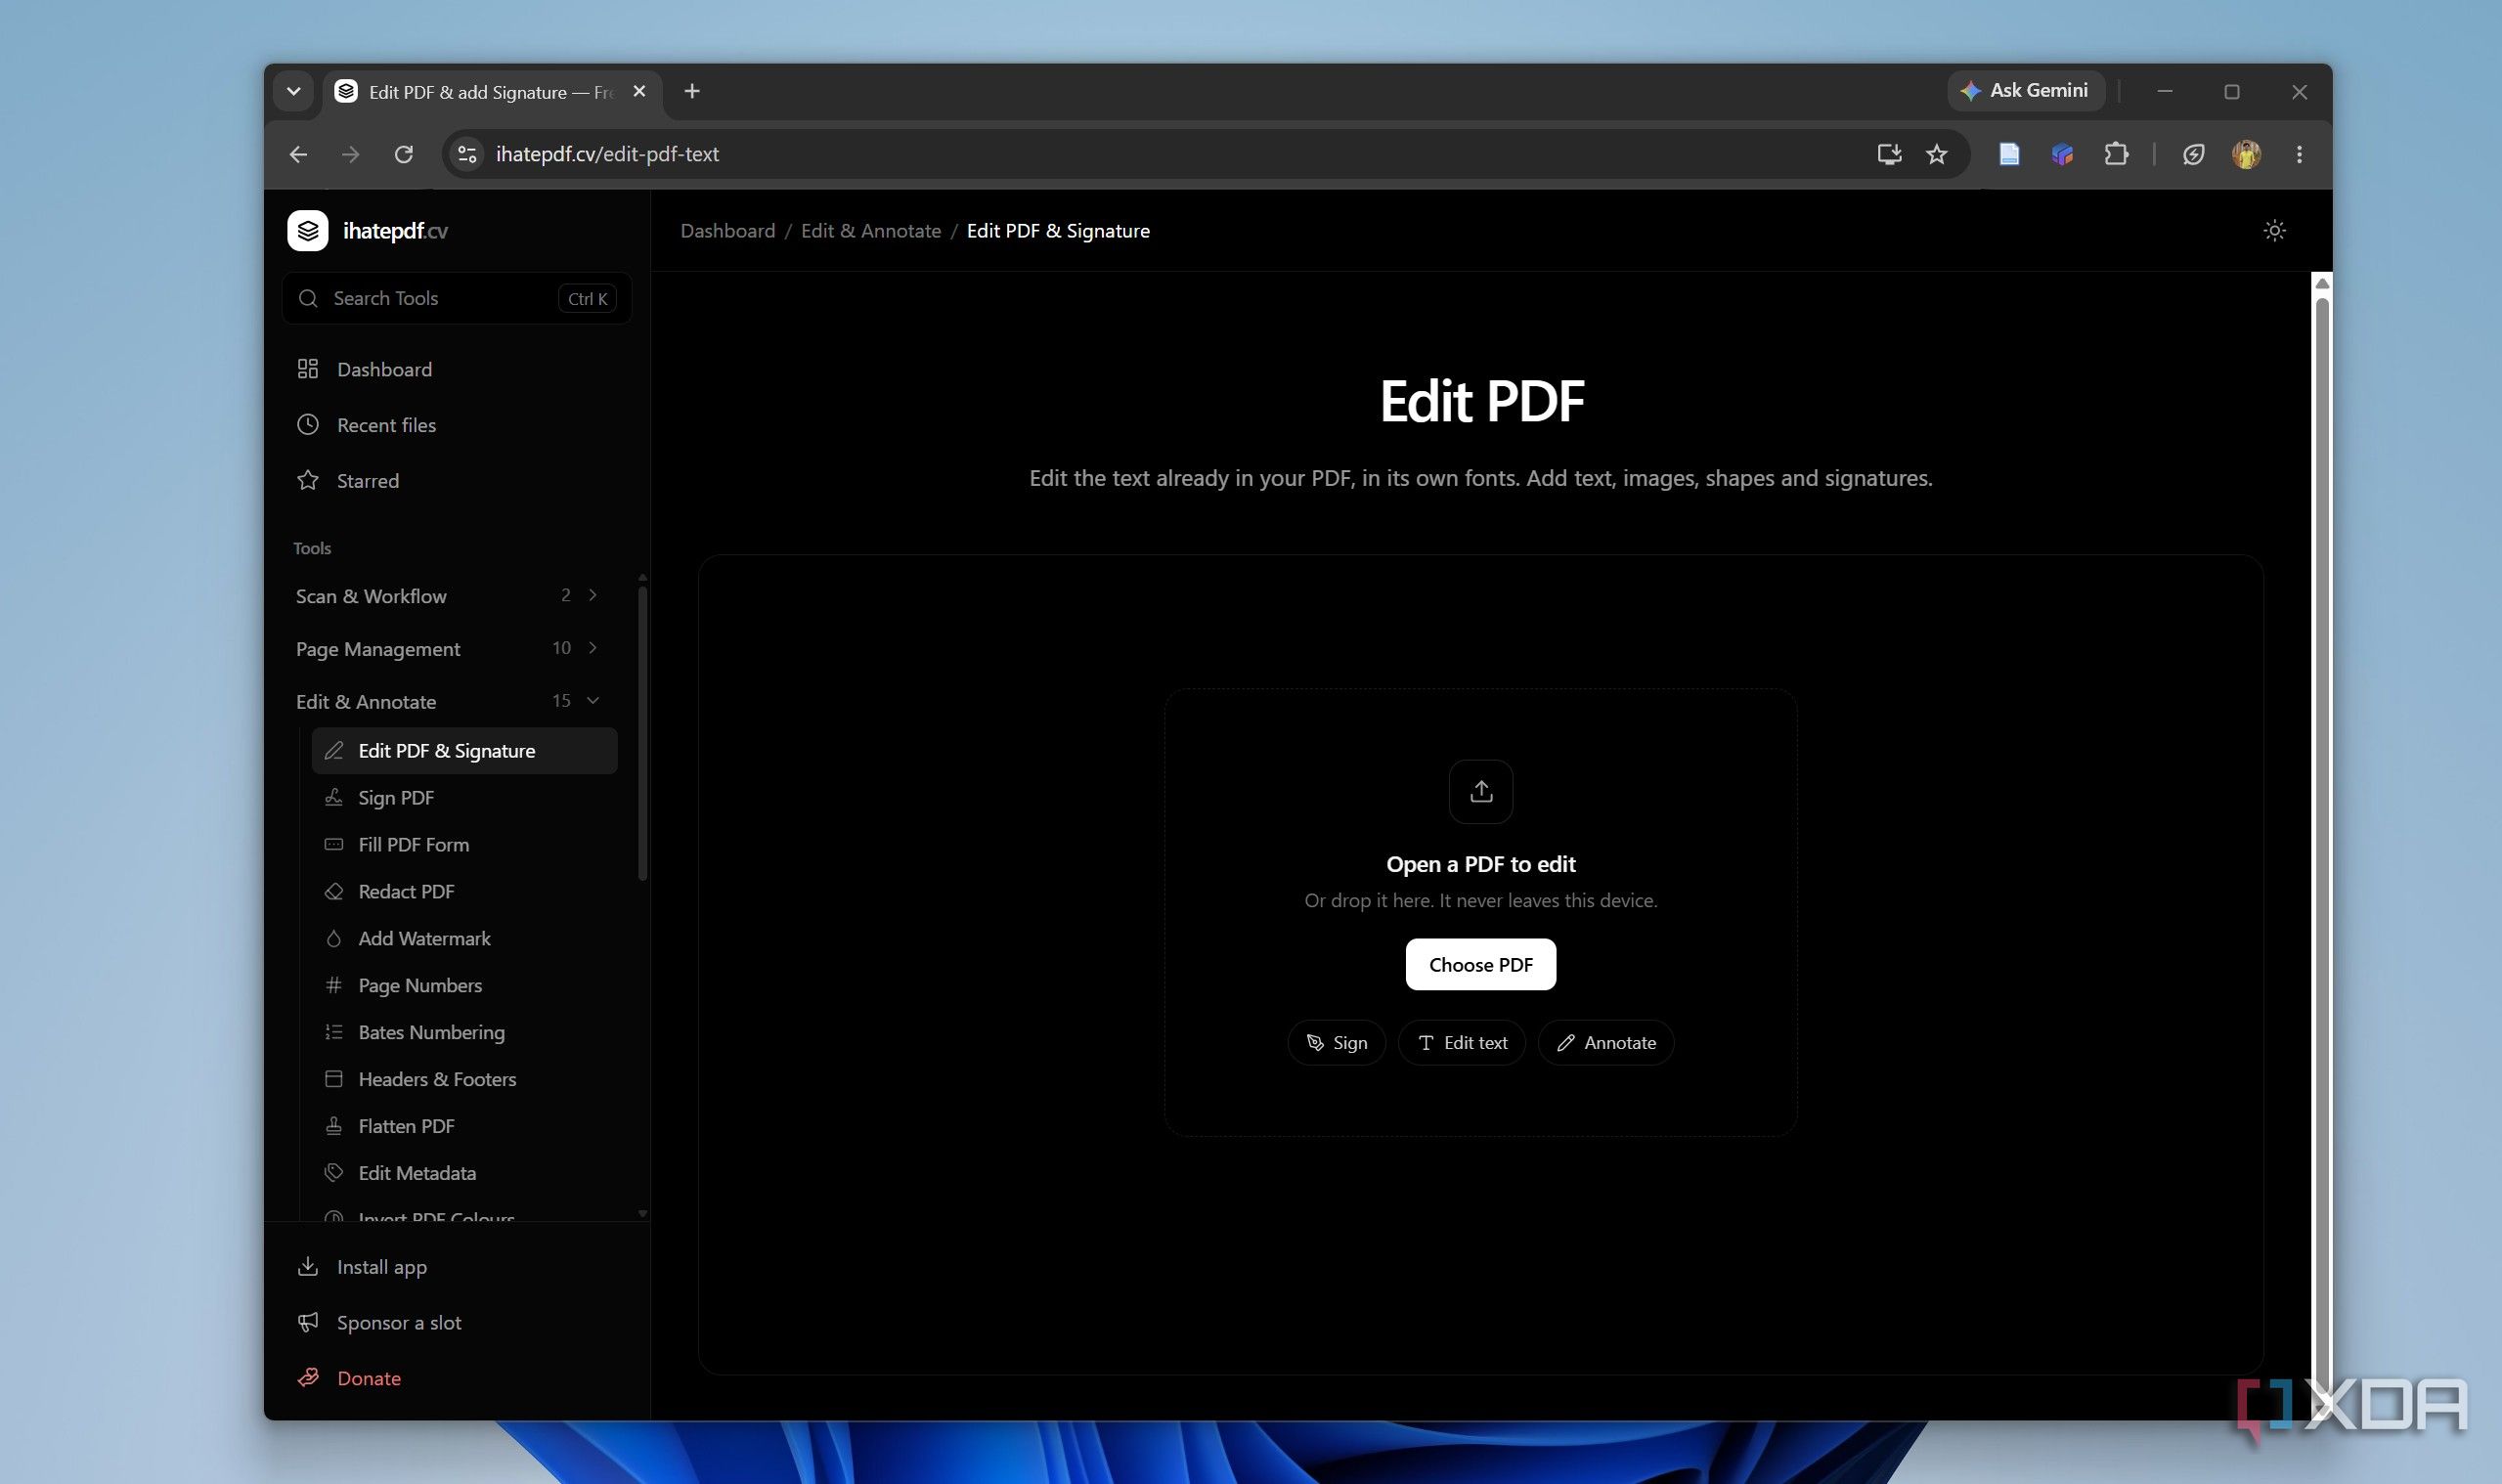Open the Bates Numbering tool
The height and width of the screenshot is (1484, 2502).
pos(464,1033)
